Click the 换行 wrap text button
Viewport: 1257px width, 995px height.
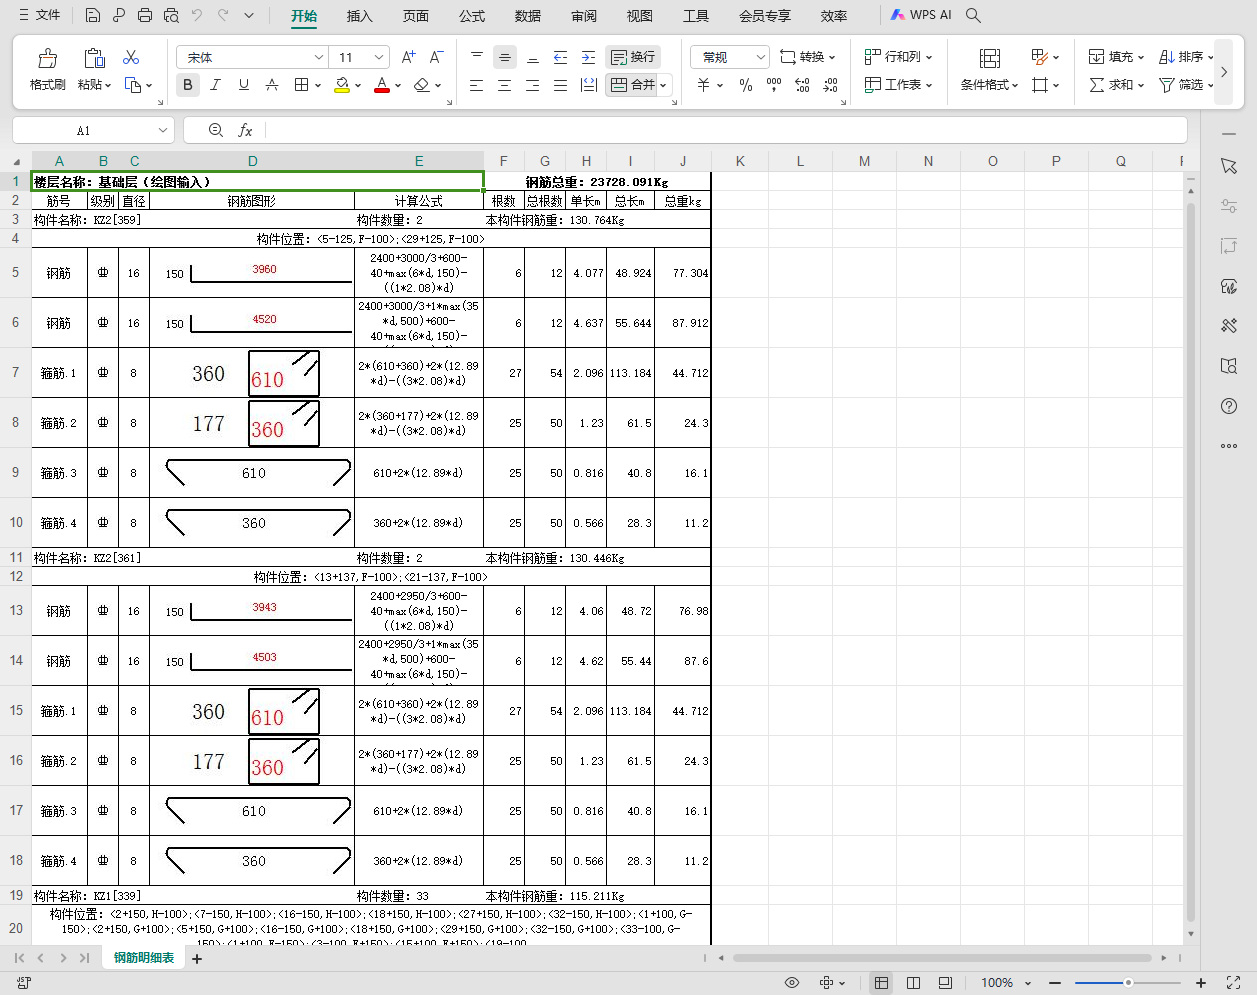tap(633, 57)
